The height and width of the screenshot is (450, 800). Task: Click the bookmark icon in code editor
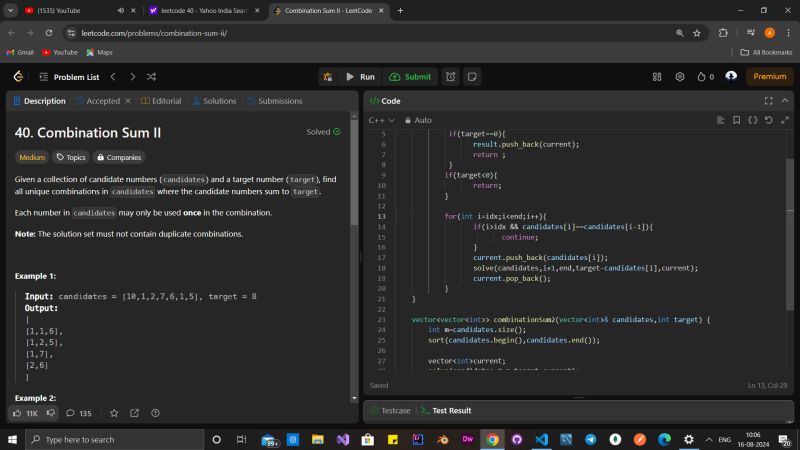click(x=738, y=120)
